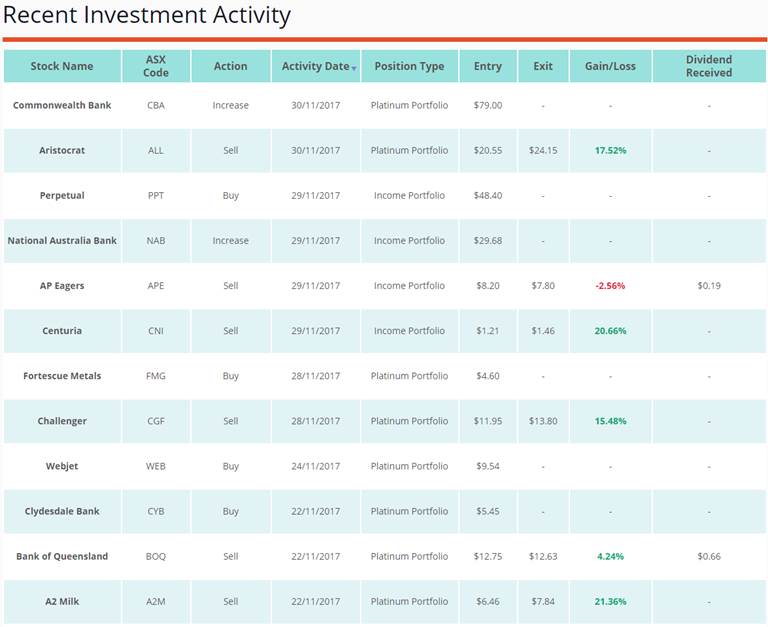Select the ALL code cell

[156, 150]
